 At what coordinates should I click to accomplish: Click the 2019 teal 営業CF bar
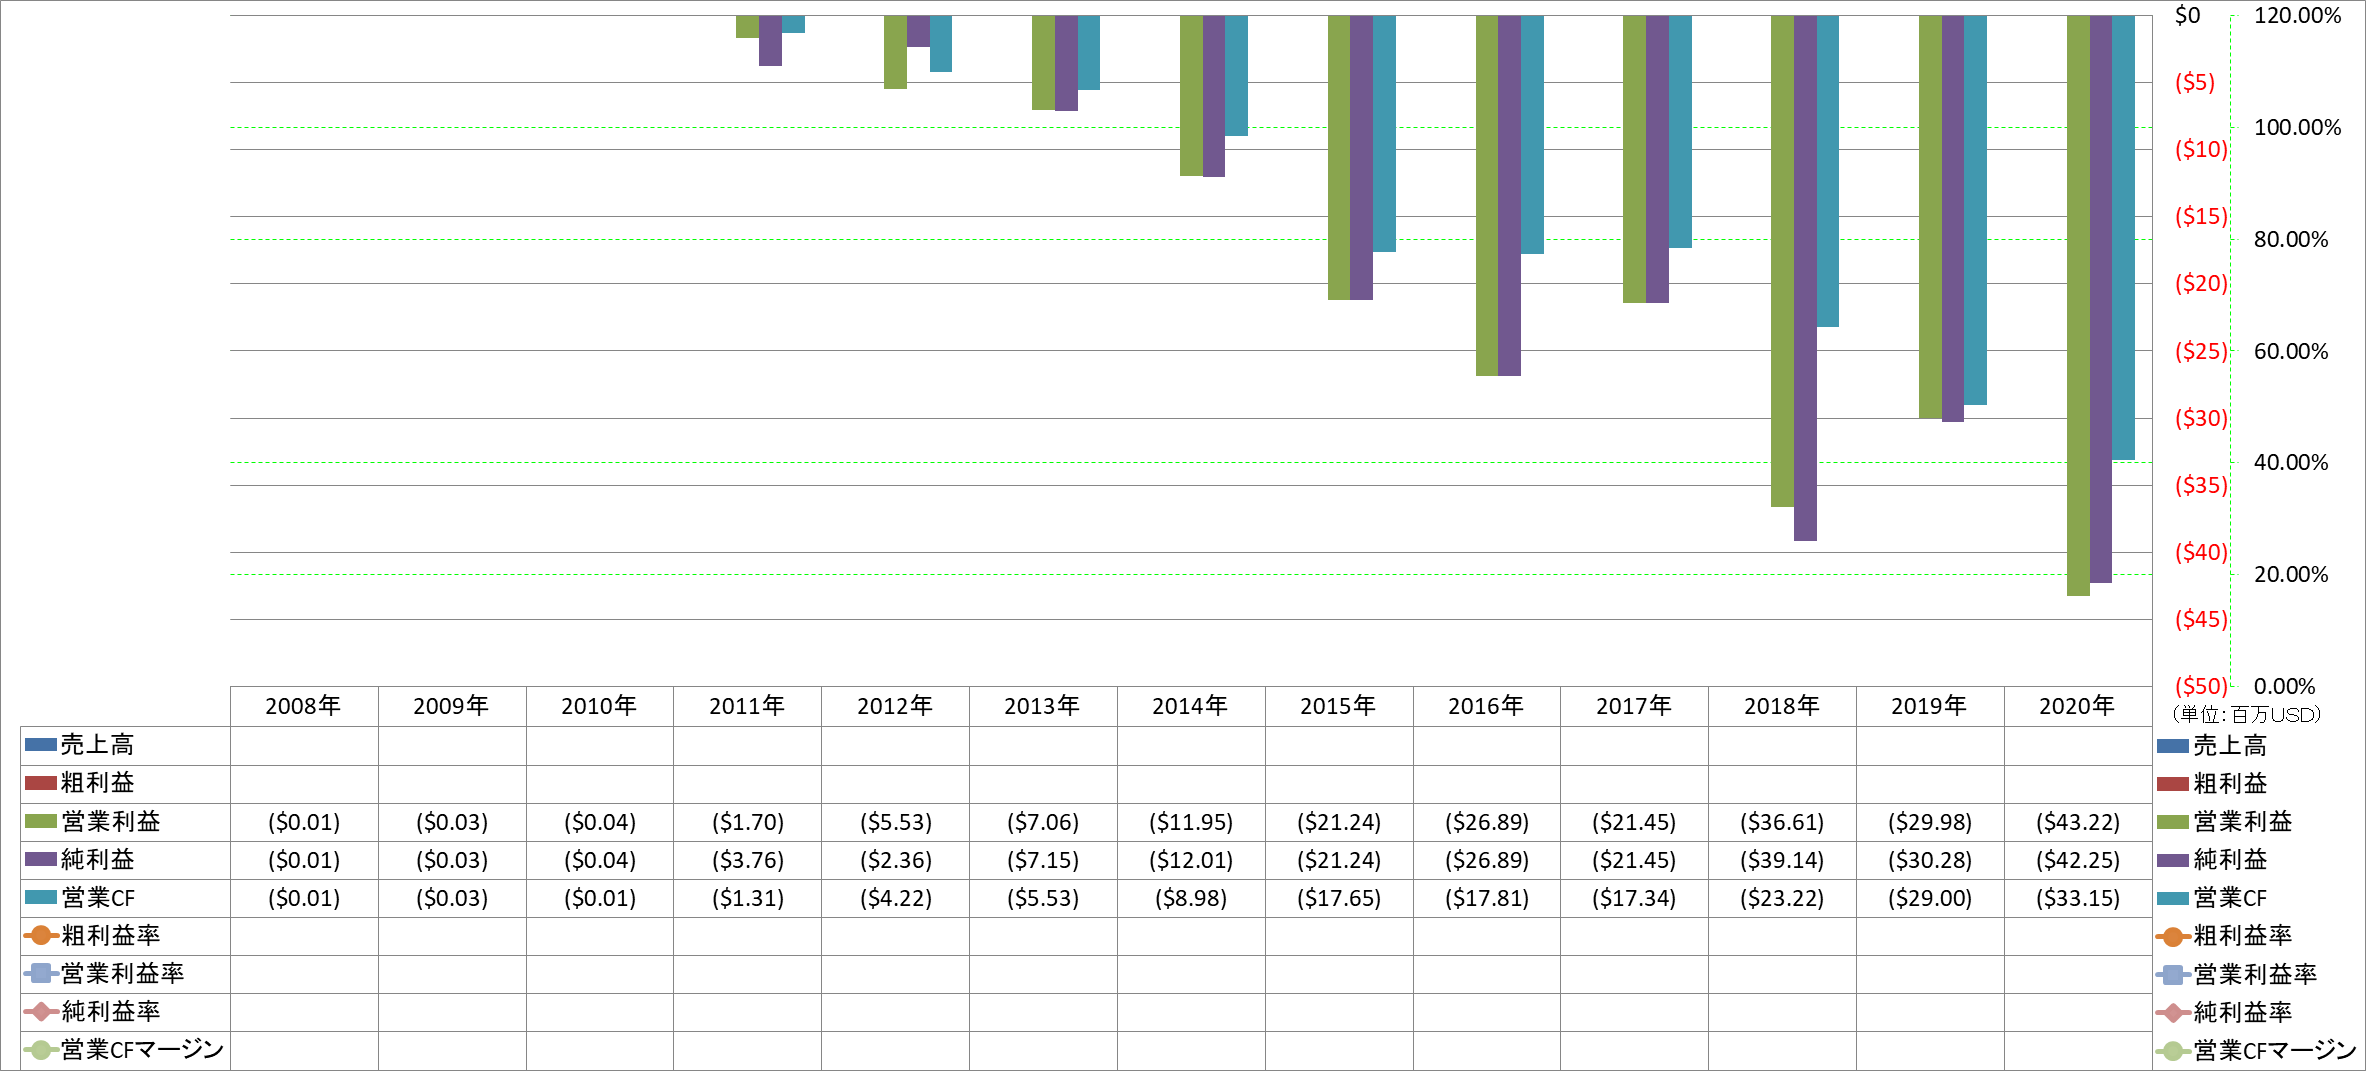point(1975,210)
